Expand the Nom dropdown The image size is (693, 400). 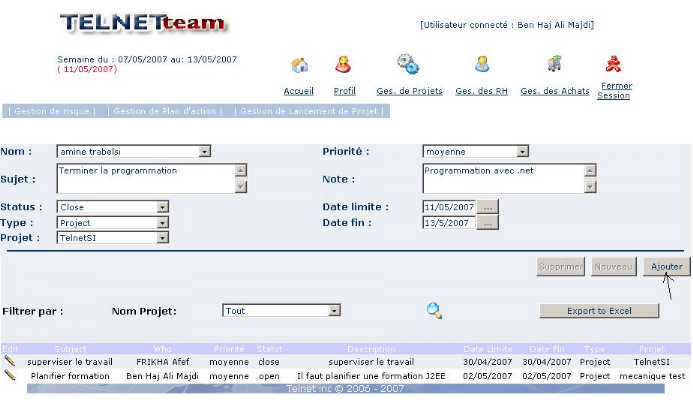pos(204,152)
